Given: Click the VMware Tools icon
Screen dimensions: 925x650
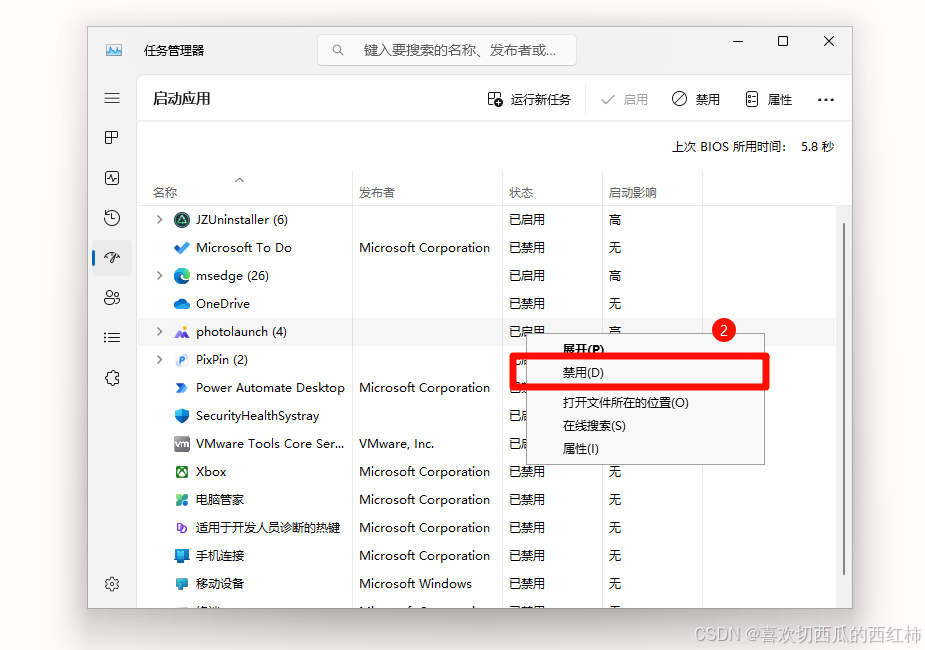Looking at the screenshot, I should point(182,444).
